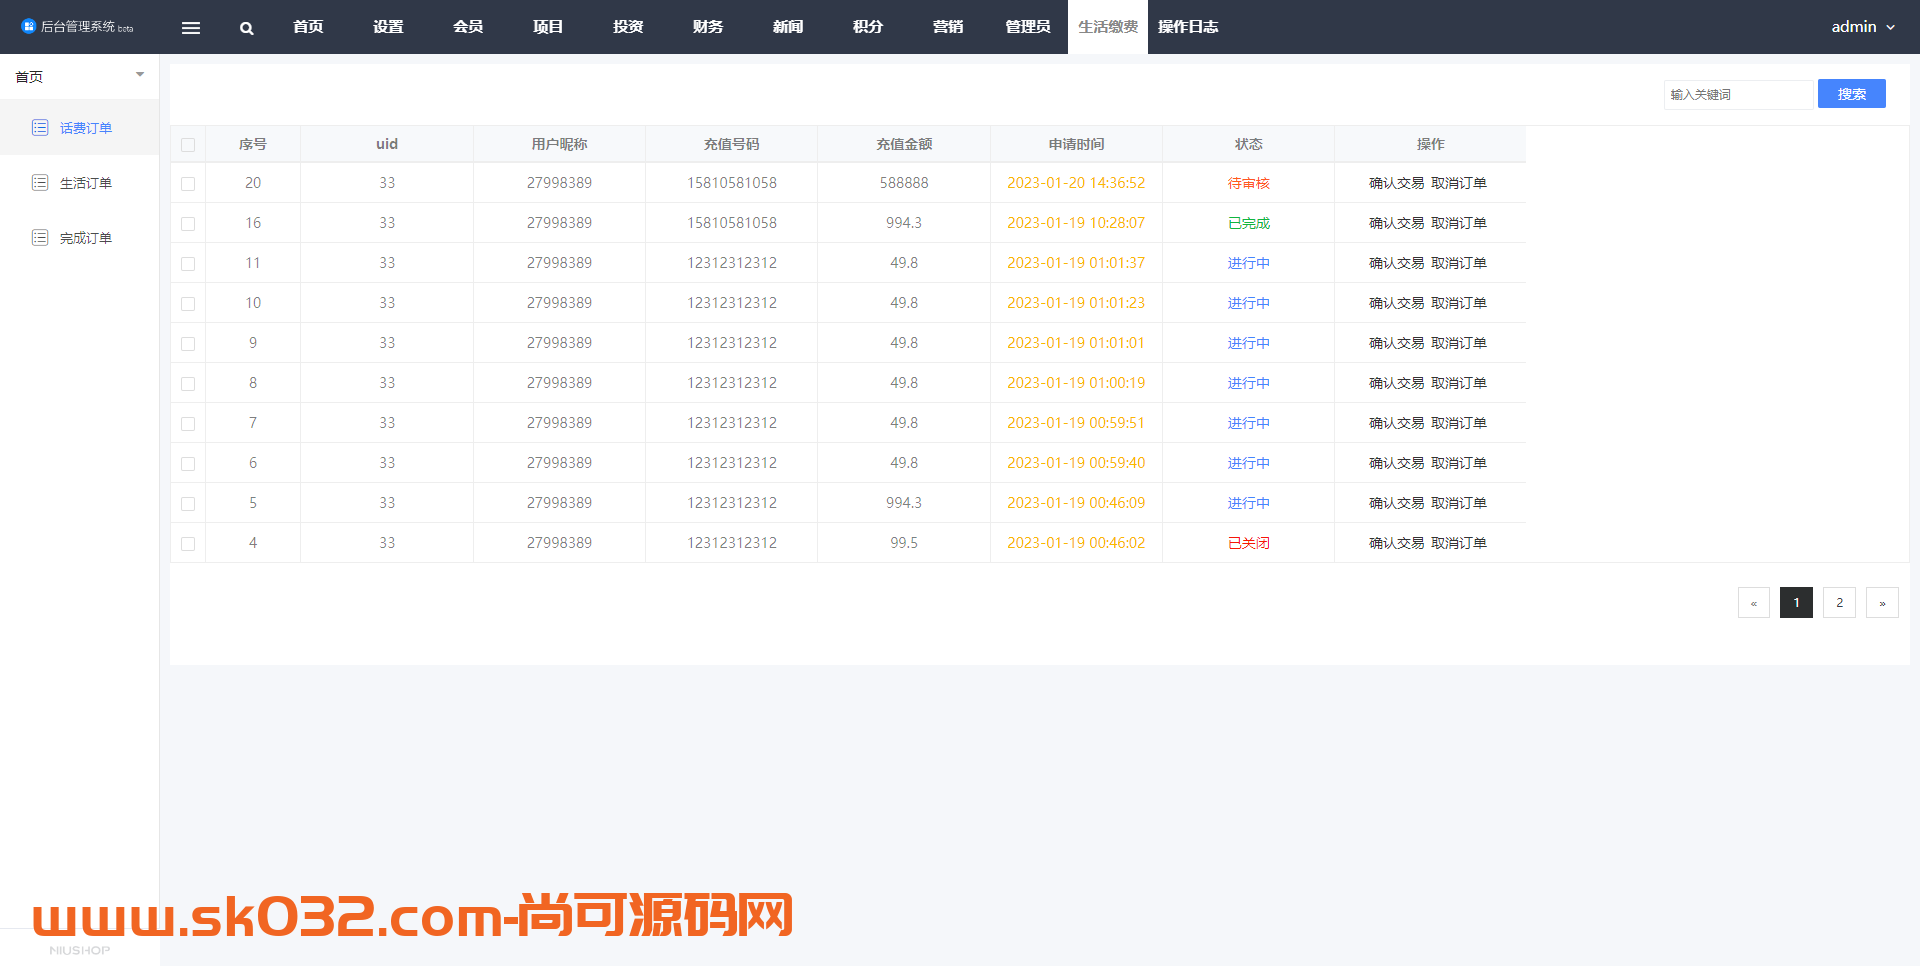Click the 申请时间 column header

click(x=1076, y=144)
